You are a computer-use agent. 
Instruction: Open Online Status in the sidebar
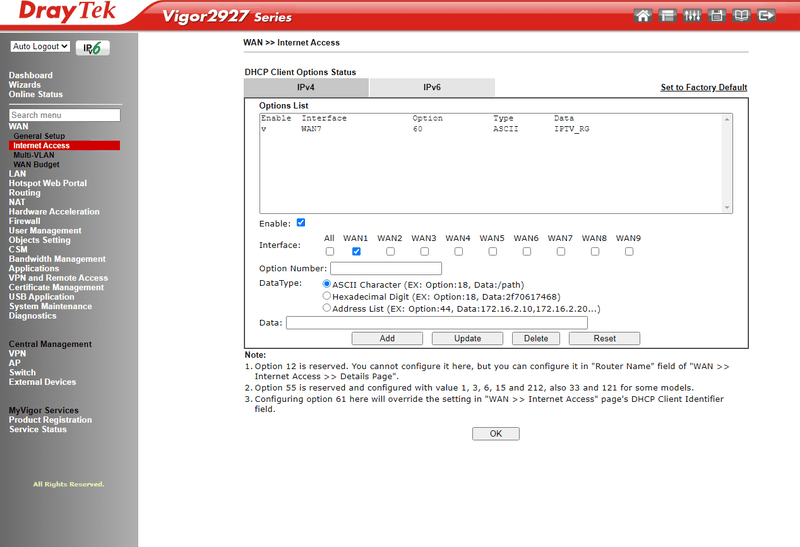coord(36,94)
